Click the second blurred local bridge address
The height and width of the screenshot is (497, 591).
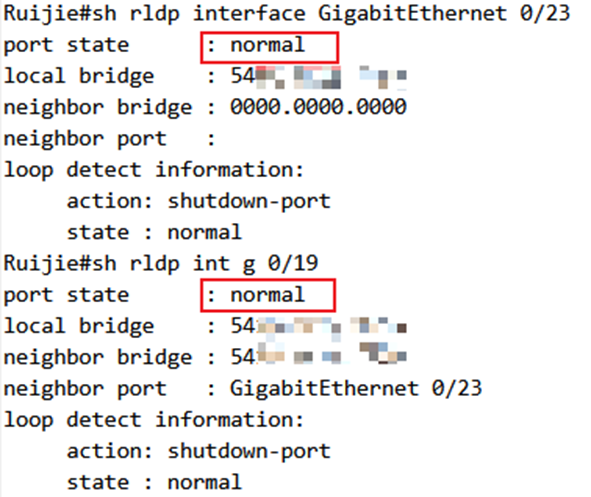[318, 326]
